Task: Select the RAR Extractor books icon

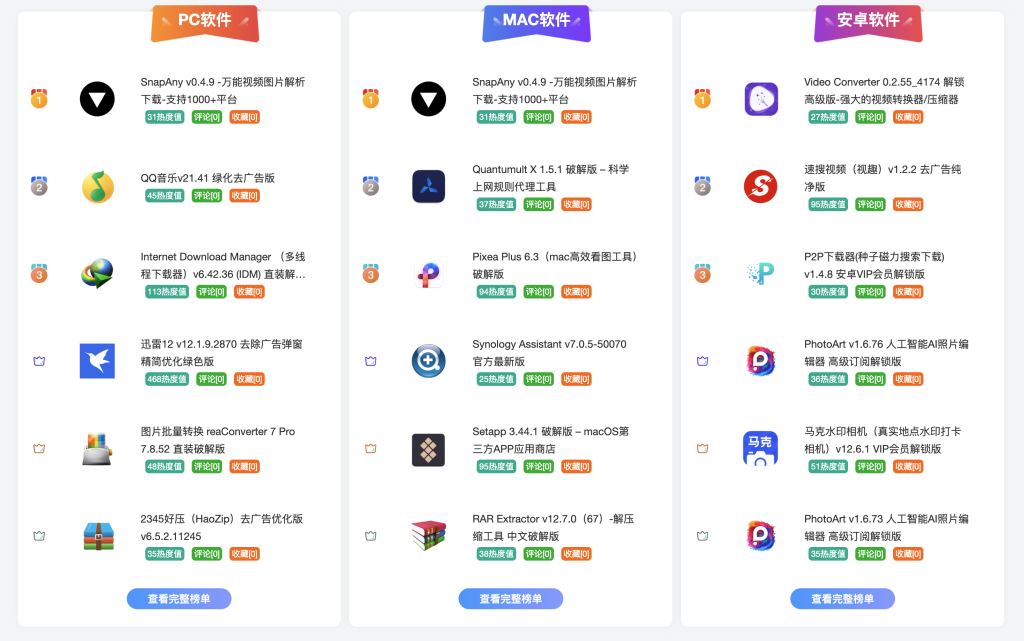Action: [x=428, y=535]
